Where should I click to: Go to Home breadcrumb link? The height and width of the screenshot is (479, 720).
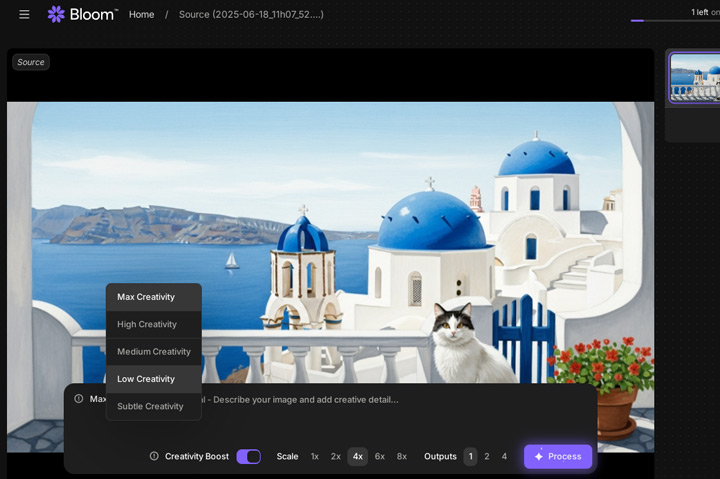click(141, 15)
